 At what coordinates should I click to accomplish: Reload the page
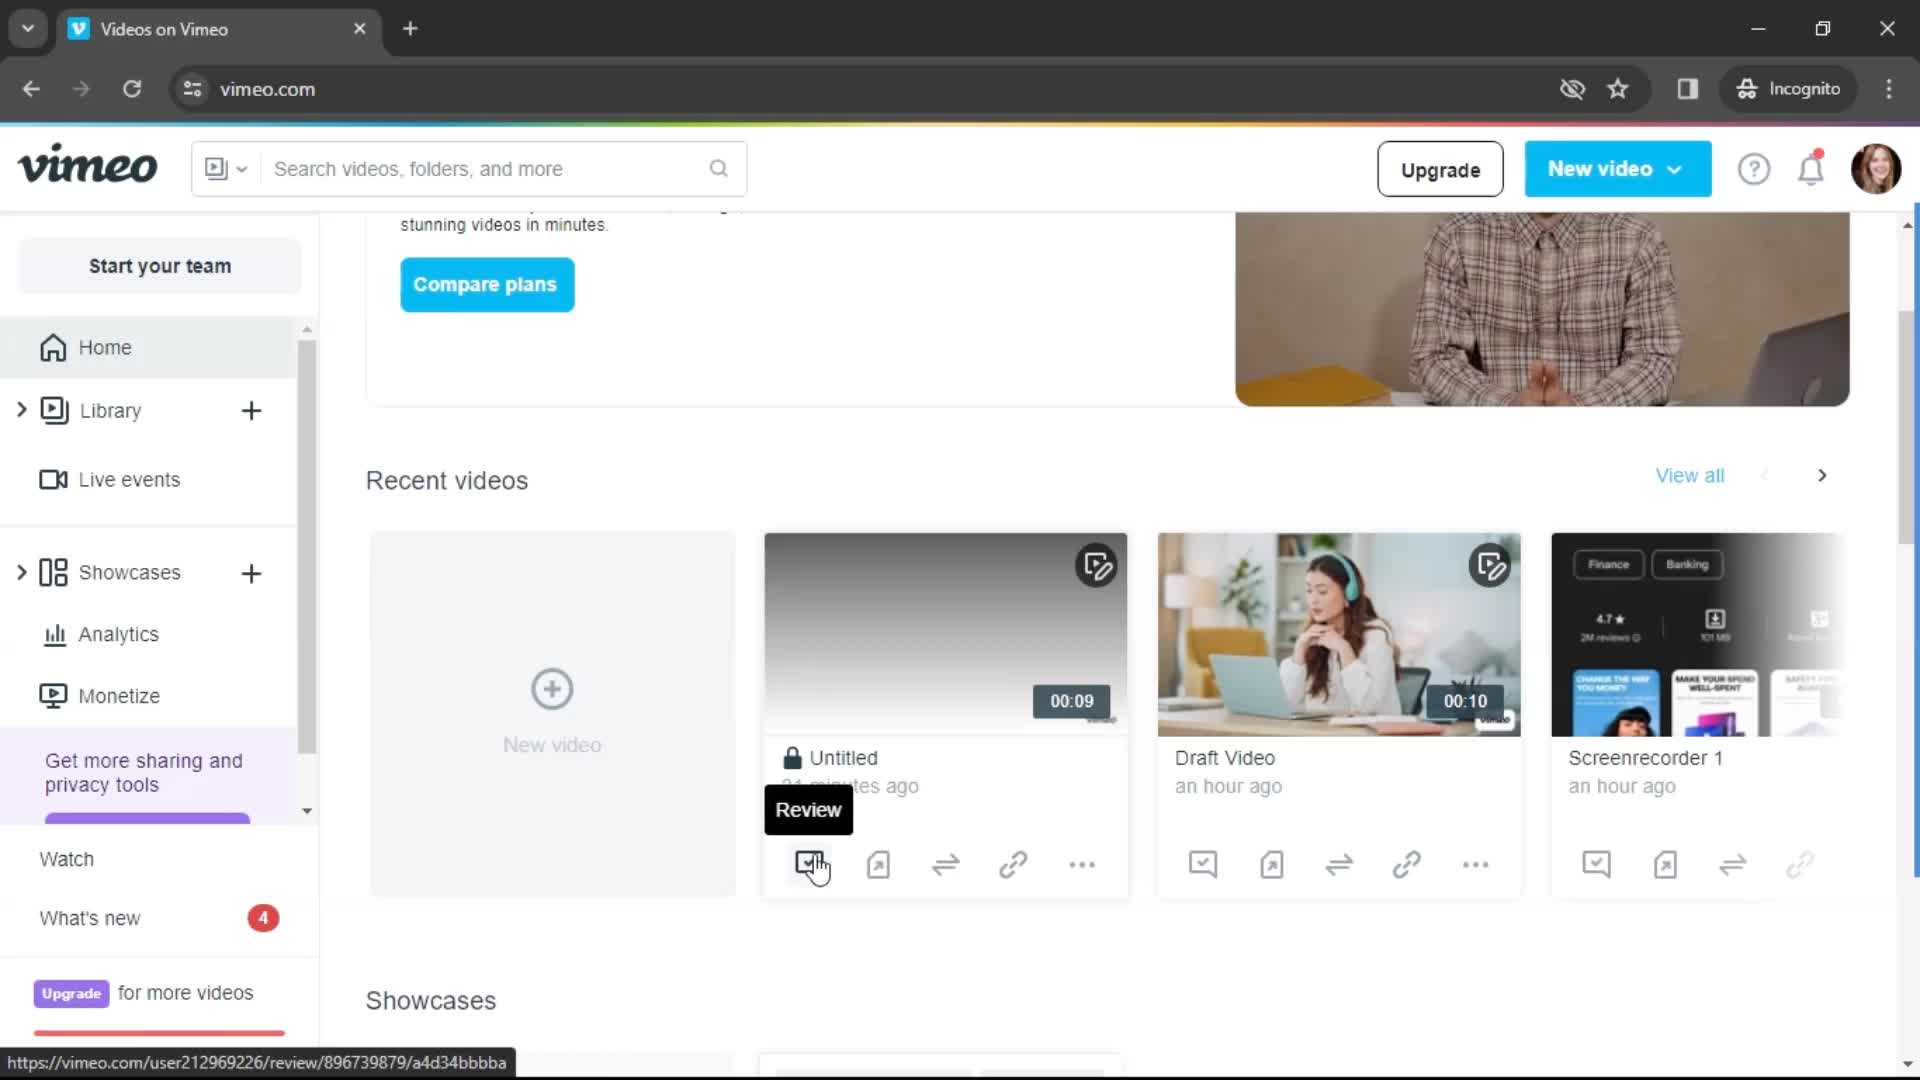tap(132, 89)
